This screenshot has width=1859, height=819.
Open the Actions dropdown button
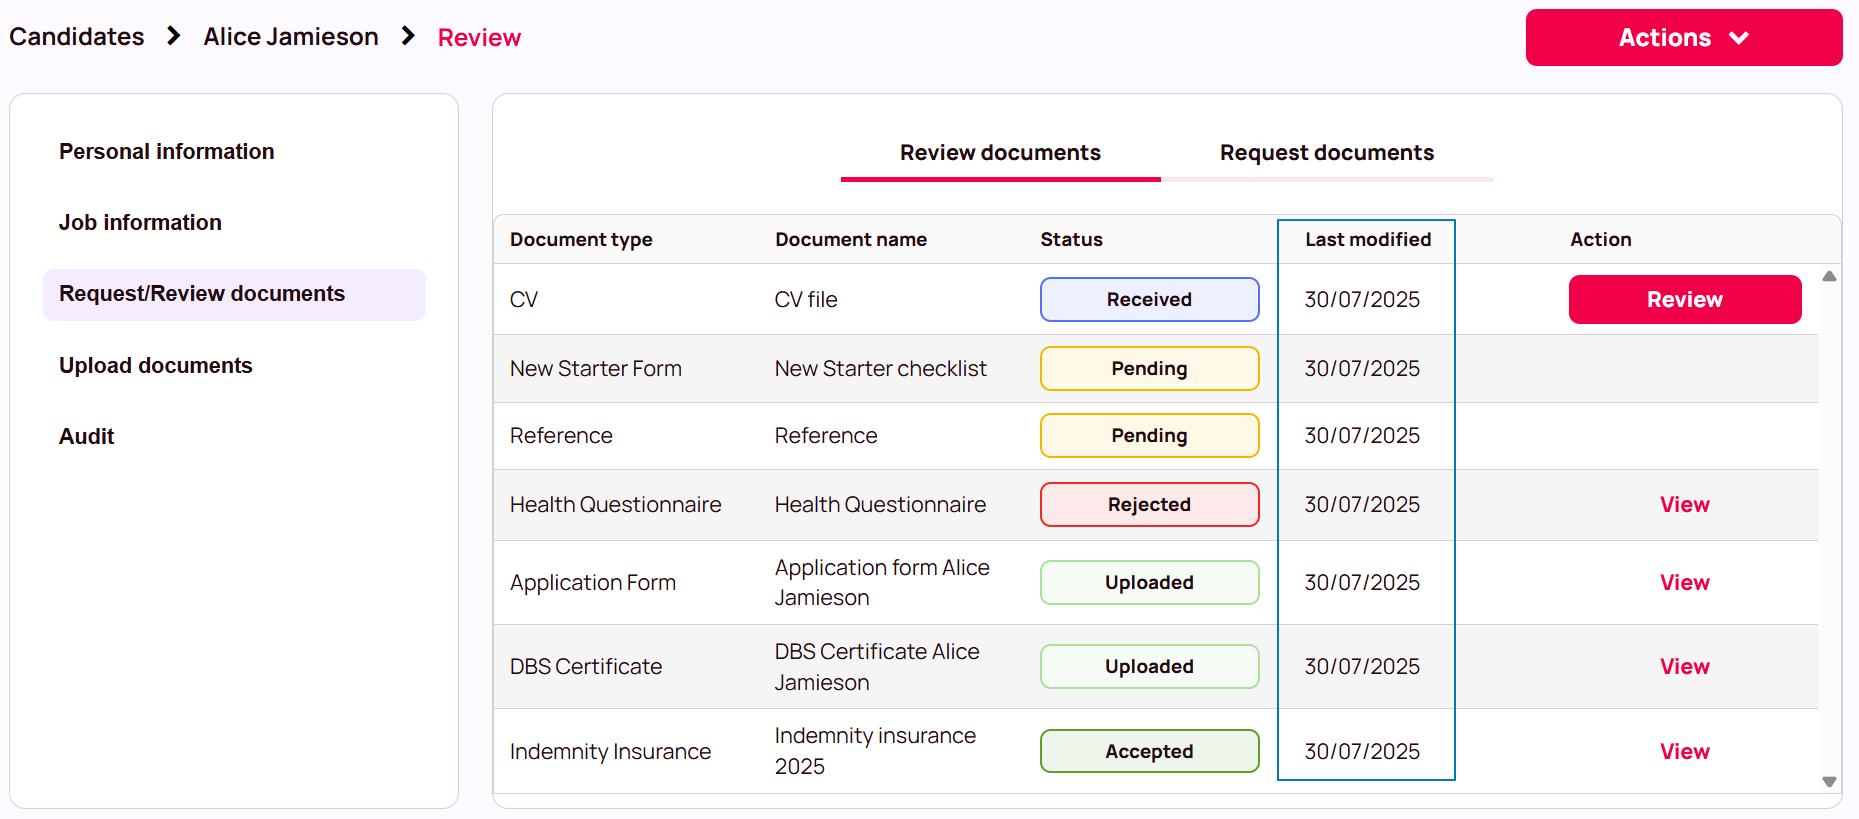click(1683, 38)
